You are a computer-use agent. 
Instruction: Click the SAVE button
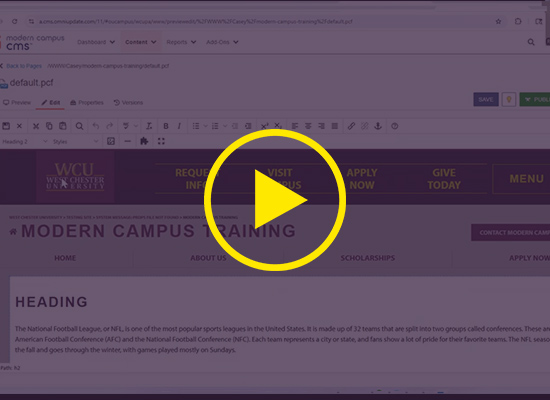tap(486, 100)
